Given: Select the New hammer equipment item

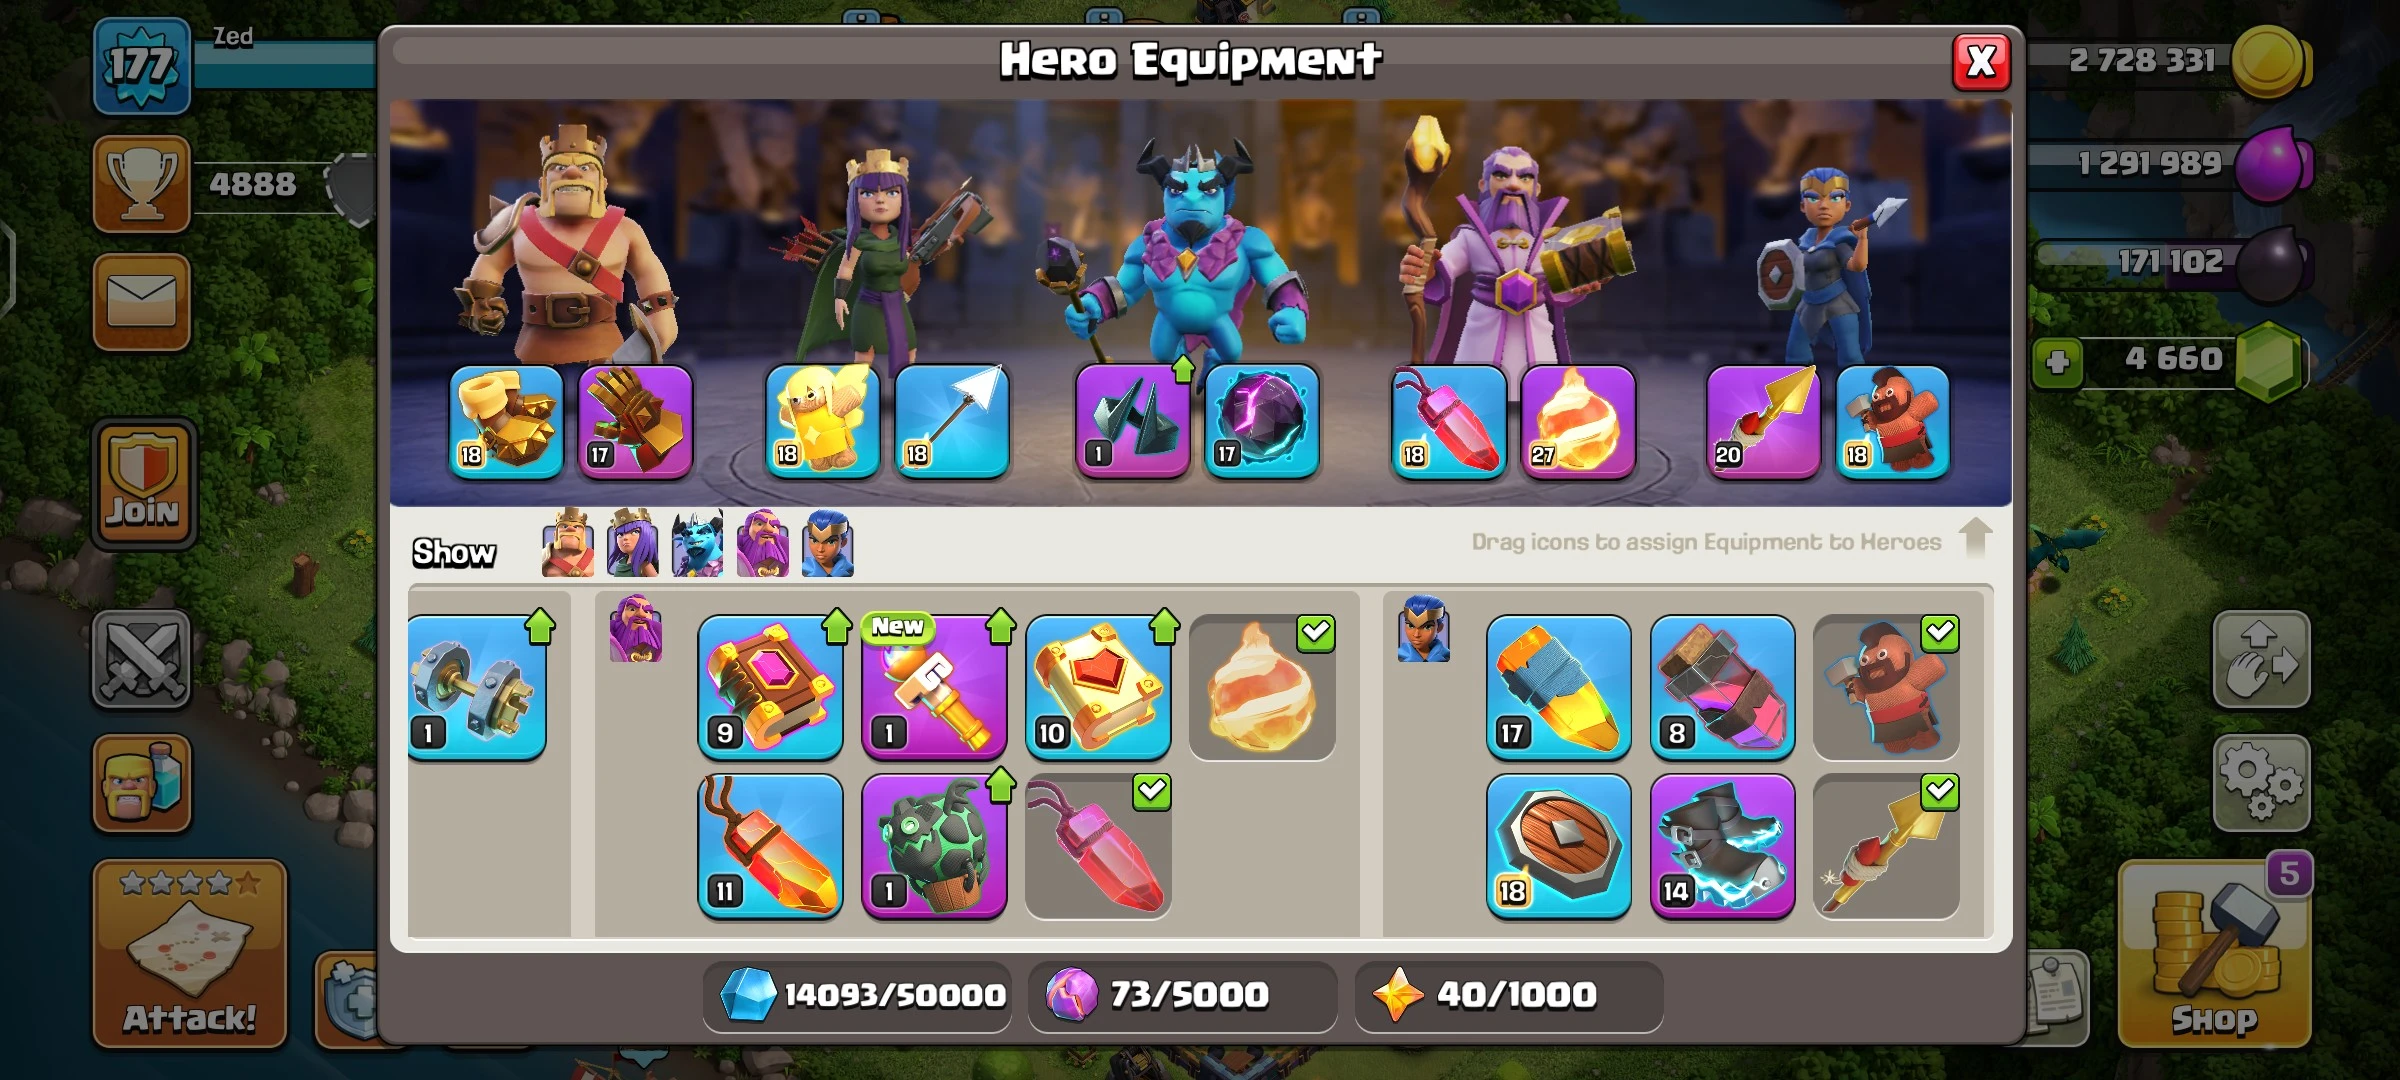Looking at the screenshot, I should [x=934, y=688].
